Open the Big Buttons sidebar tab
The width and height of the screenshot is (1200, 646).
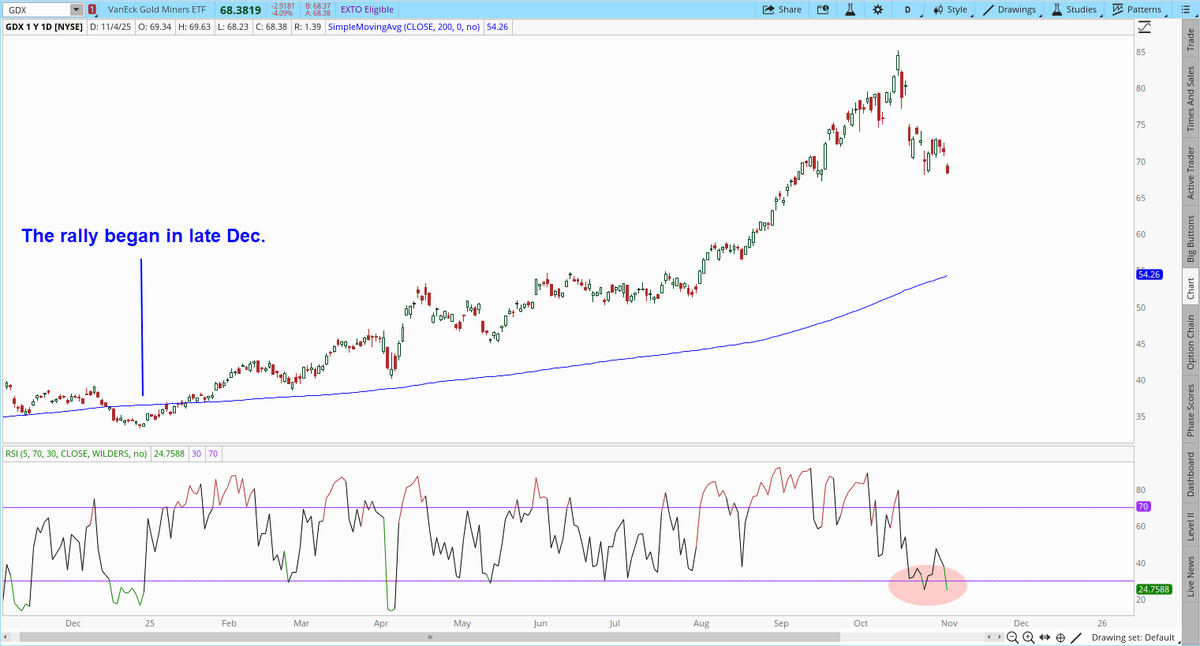(x=1189, y=238)
